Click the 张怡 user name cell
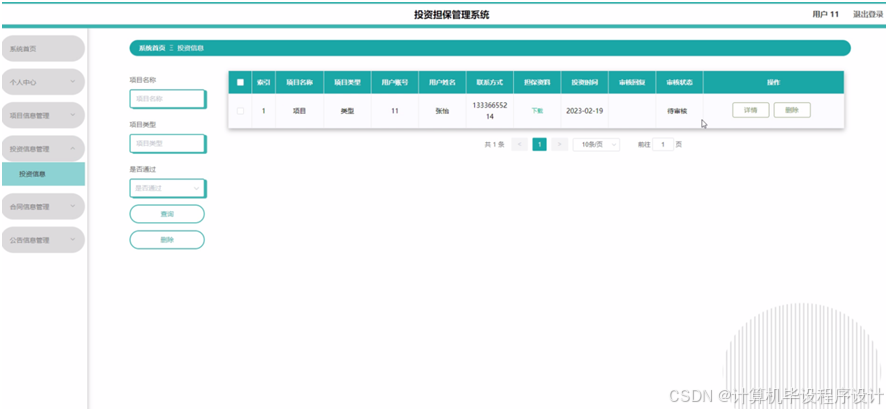 click(442, 111)
